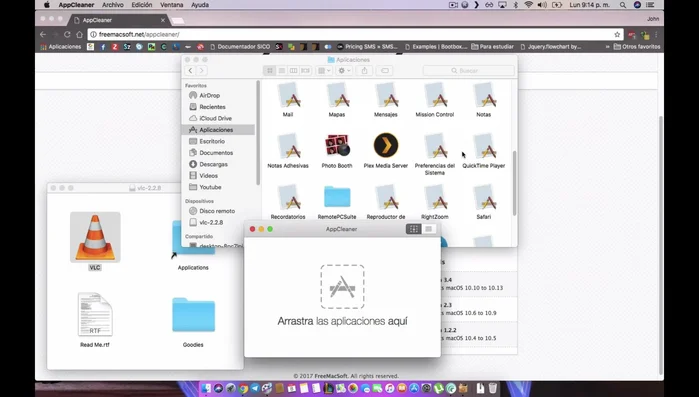Screen dimensions: 699x397
Task: Select Photo Booth in Aplicaciones window
Action: pyautogui.click(x=337, y=145)
